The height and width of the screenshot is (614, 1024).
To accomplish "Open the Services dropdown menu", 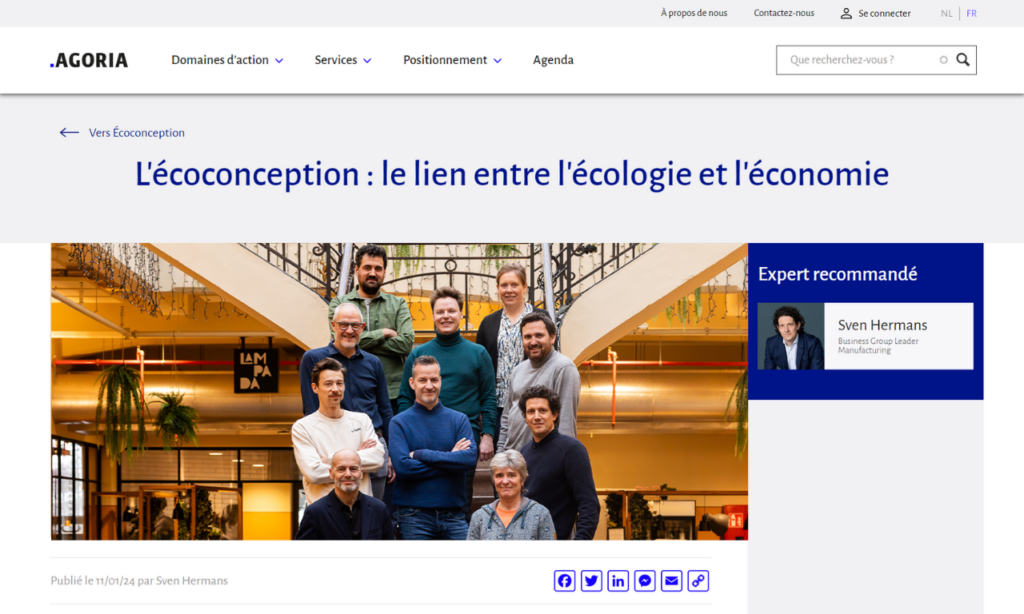I will coord(343,60).
